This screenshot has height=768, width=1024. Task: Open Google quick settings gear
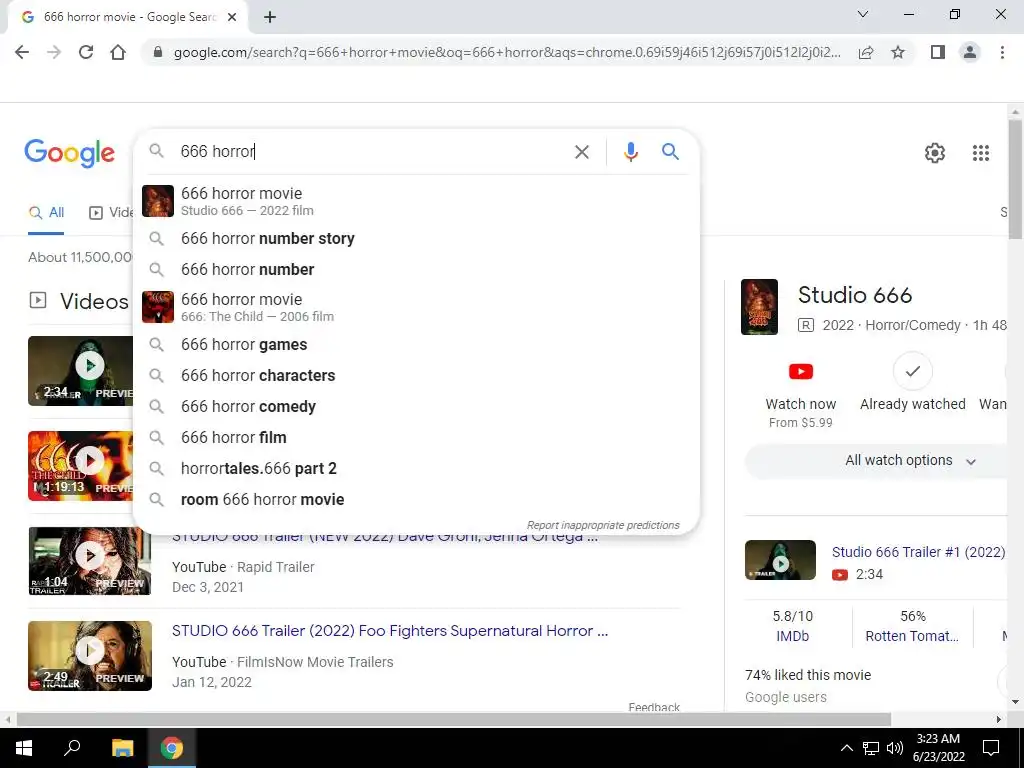tap(935, 153)
